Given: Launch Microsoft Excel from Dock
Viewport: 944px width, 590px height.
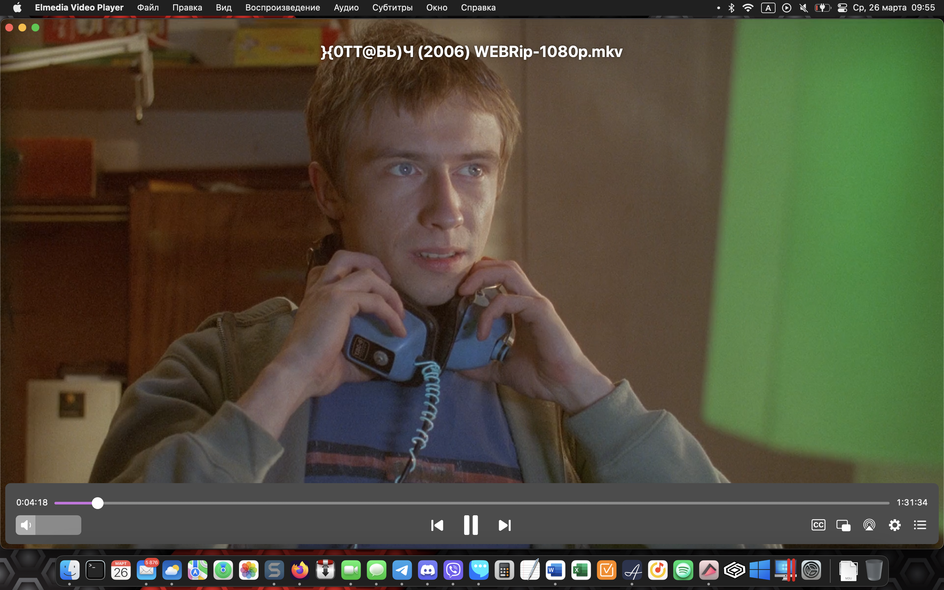Looking at the screenshot, I should click(581, 570).
